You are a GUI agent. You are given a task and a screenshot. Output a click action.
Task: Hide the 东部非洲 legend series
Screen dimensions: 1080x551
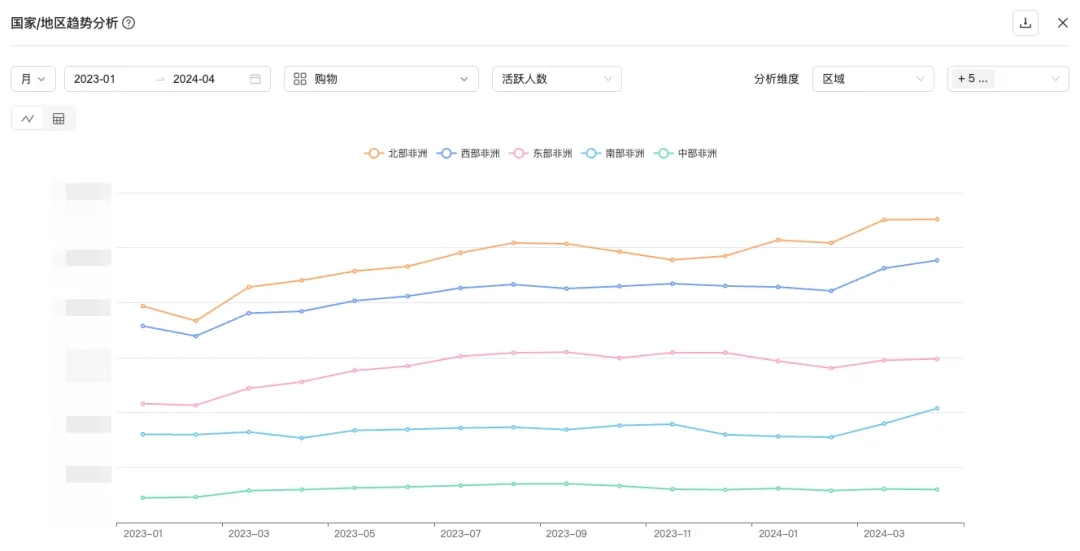pyautogui.click(x=541, y=153)
